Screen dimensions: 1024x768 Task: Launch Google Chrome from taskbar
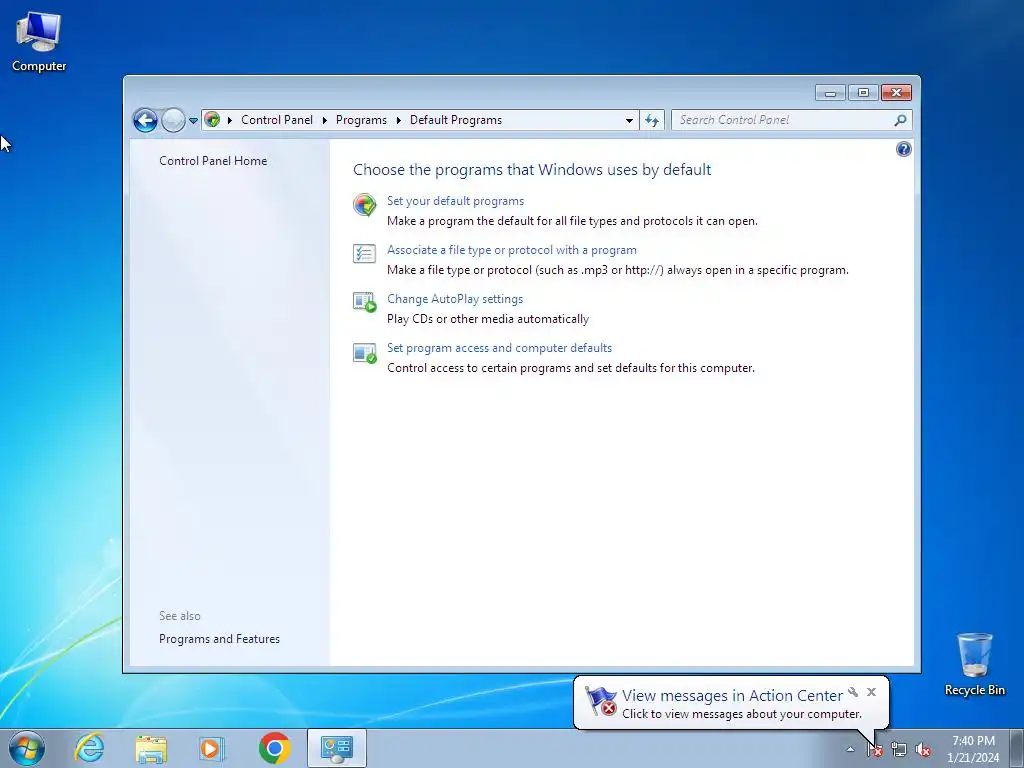[274, 748]
